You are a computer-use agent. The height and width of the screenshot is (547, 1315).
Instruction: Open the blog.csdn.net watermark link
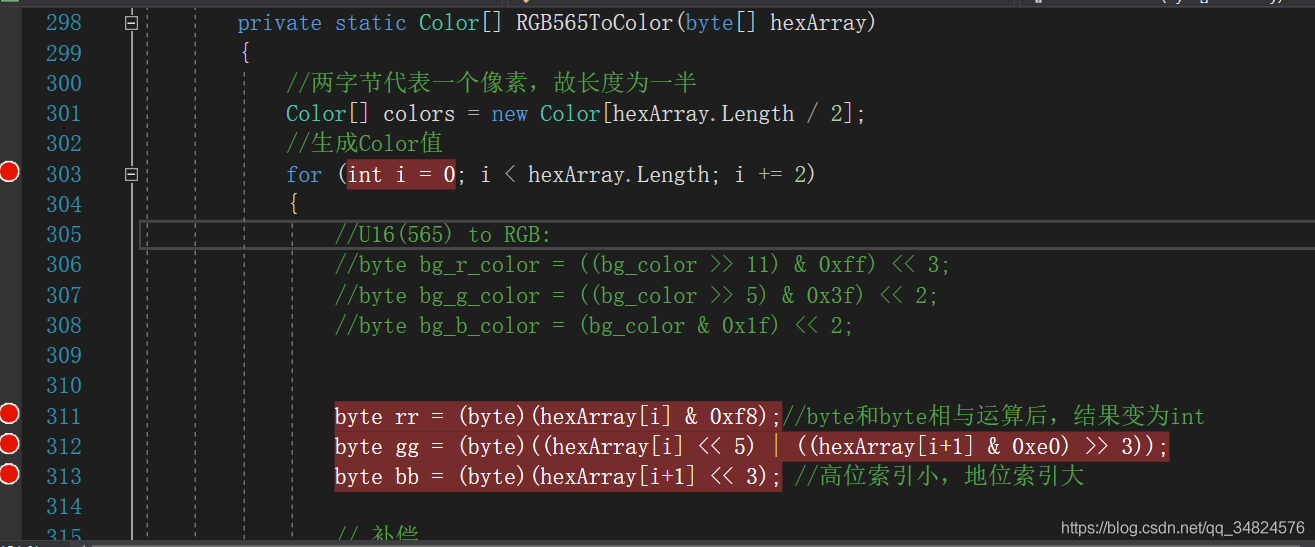point(1182,527)
